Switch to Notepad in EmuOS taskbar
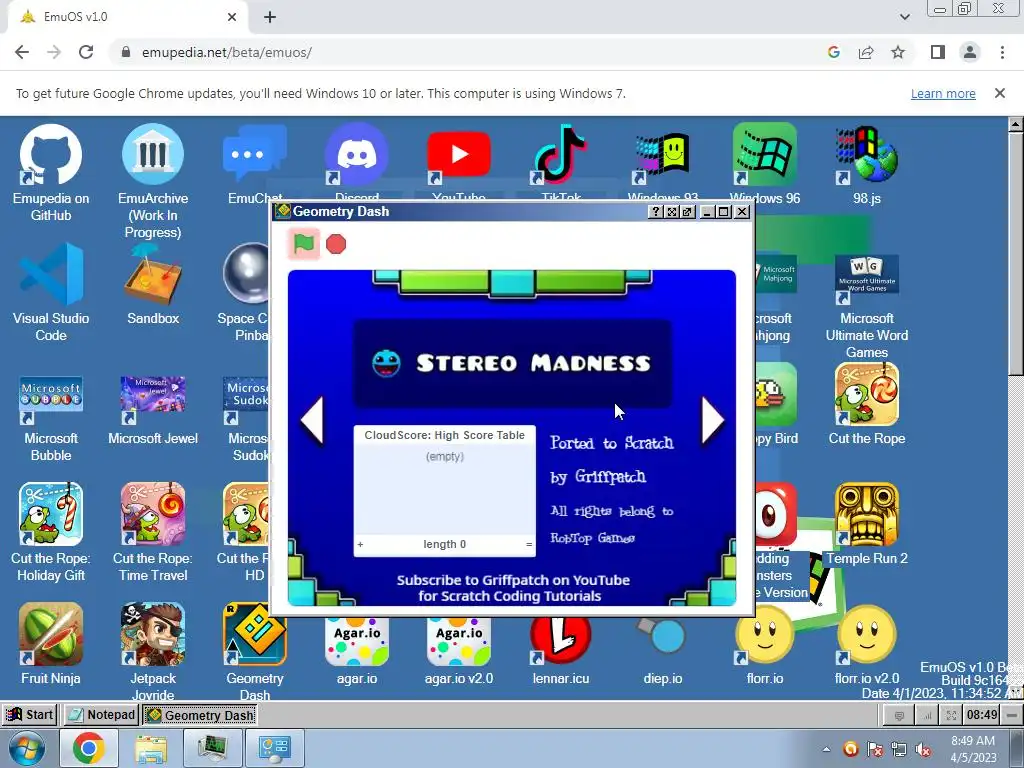The width and height of the screenshot is (1024, 768). click(101, 714)
